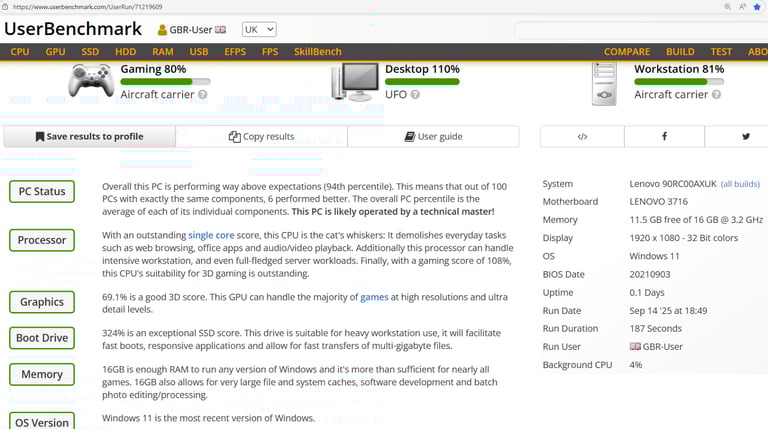768x429 pixels.
Task: Go to the EFPS section
Action: [x=235, y=52]
